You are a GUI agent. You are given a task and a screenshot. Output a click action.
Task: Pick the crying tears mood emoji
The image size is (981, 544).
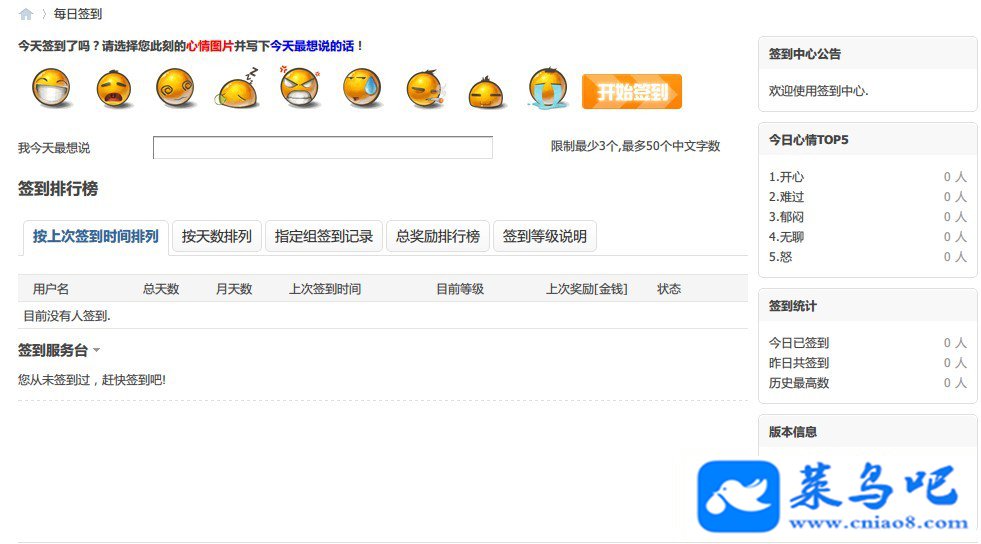(x=548, y=88)
